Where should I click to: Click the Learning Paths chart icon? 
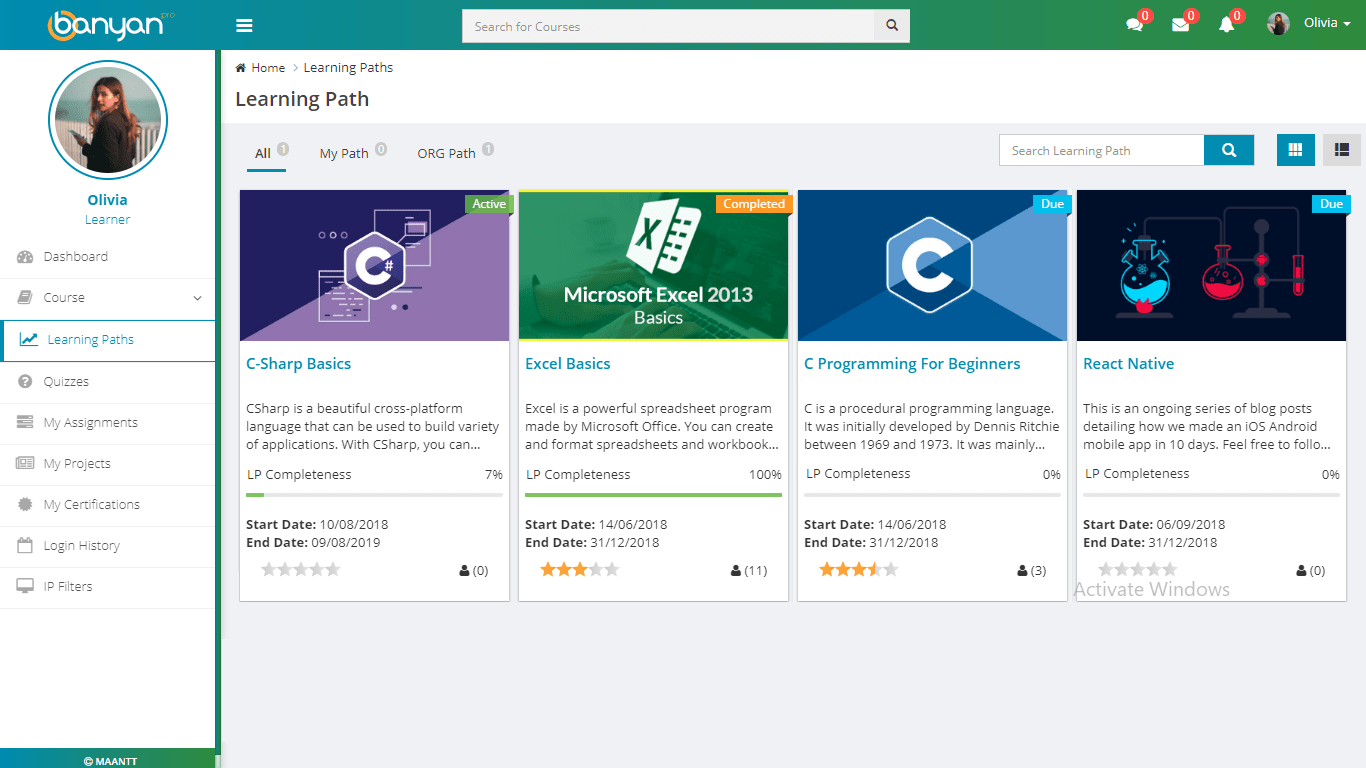[x=29, y=340]
